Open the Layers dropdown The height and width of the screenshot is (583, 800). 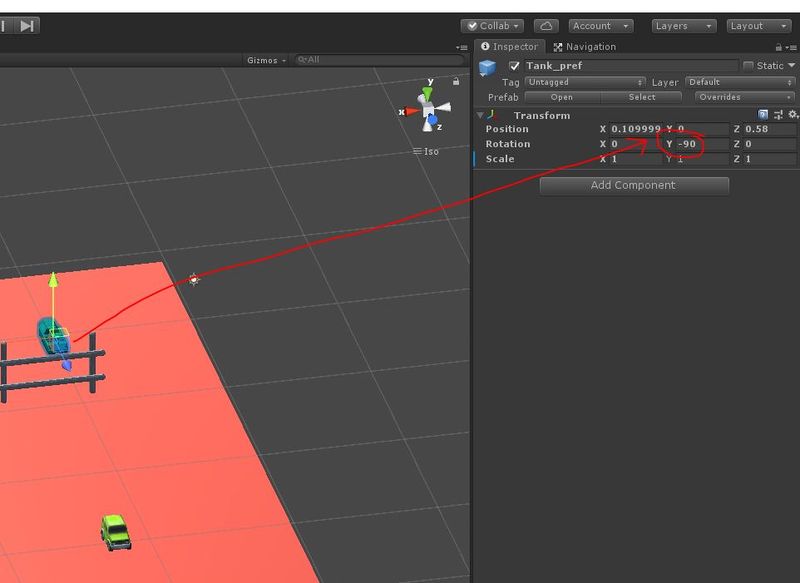[684, 26]
